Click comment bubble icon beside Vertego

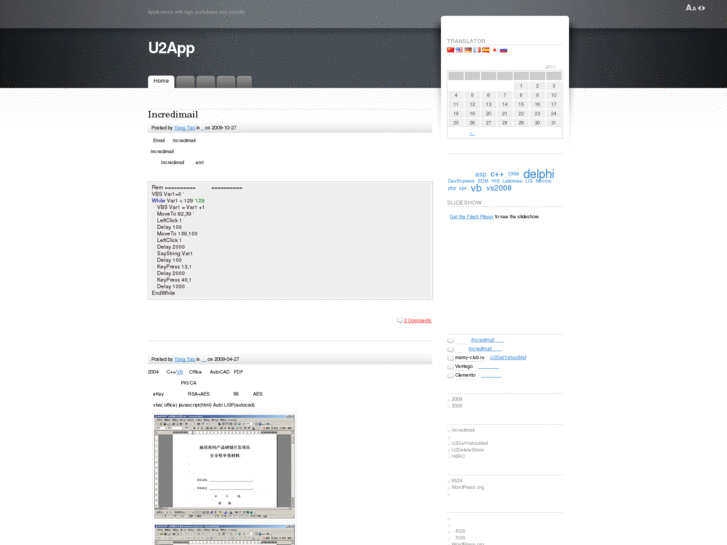(x=450, y=367)
